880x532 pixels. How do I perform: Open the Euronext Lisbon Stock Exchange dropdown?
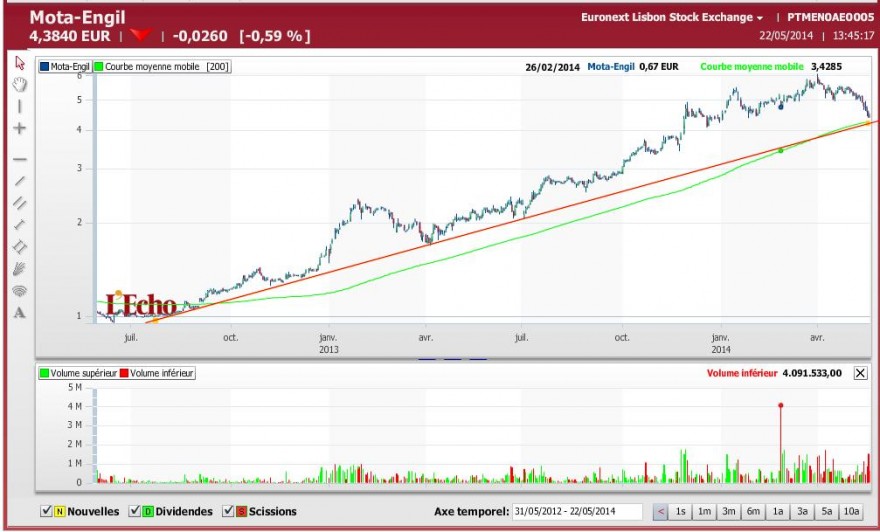tap(672, 17)
